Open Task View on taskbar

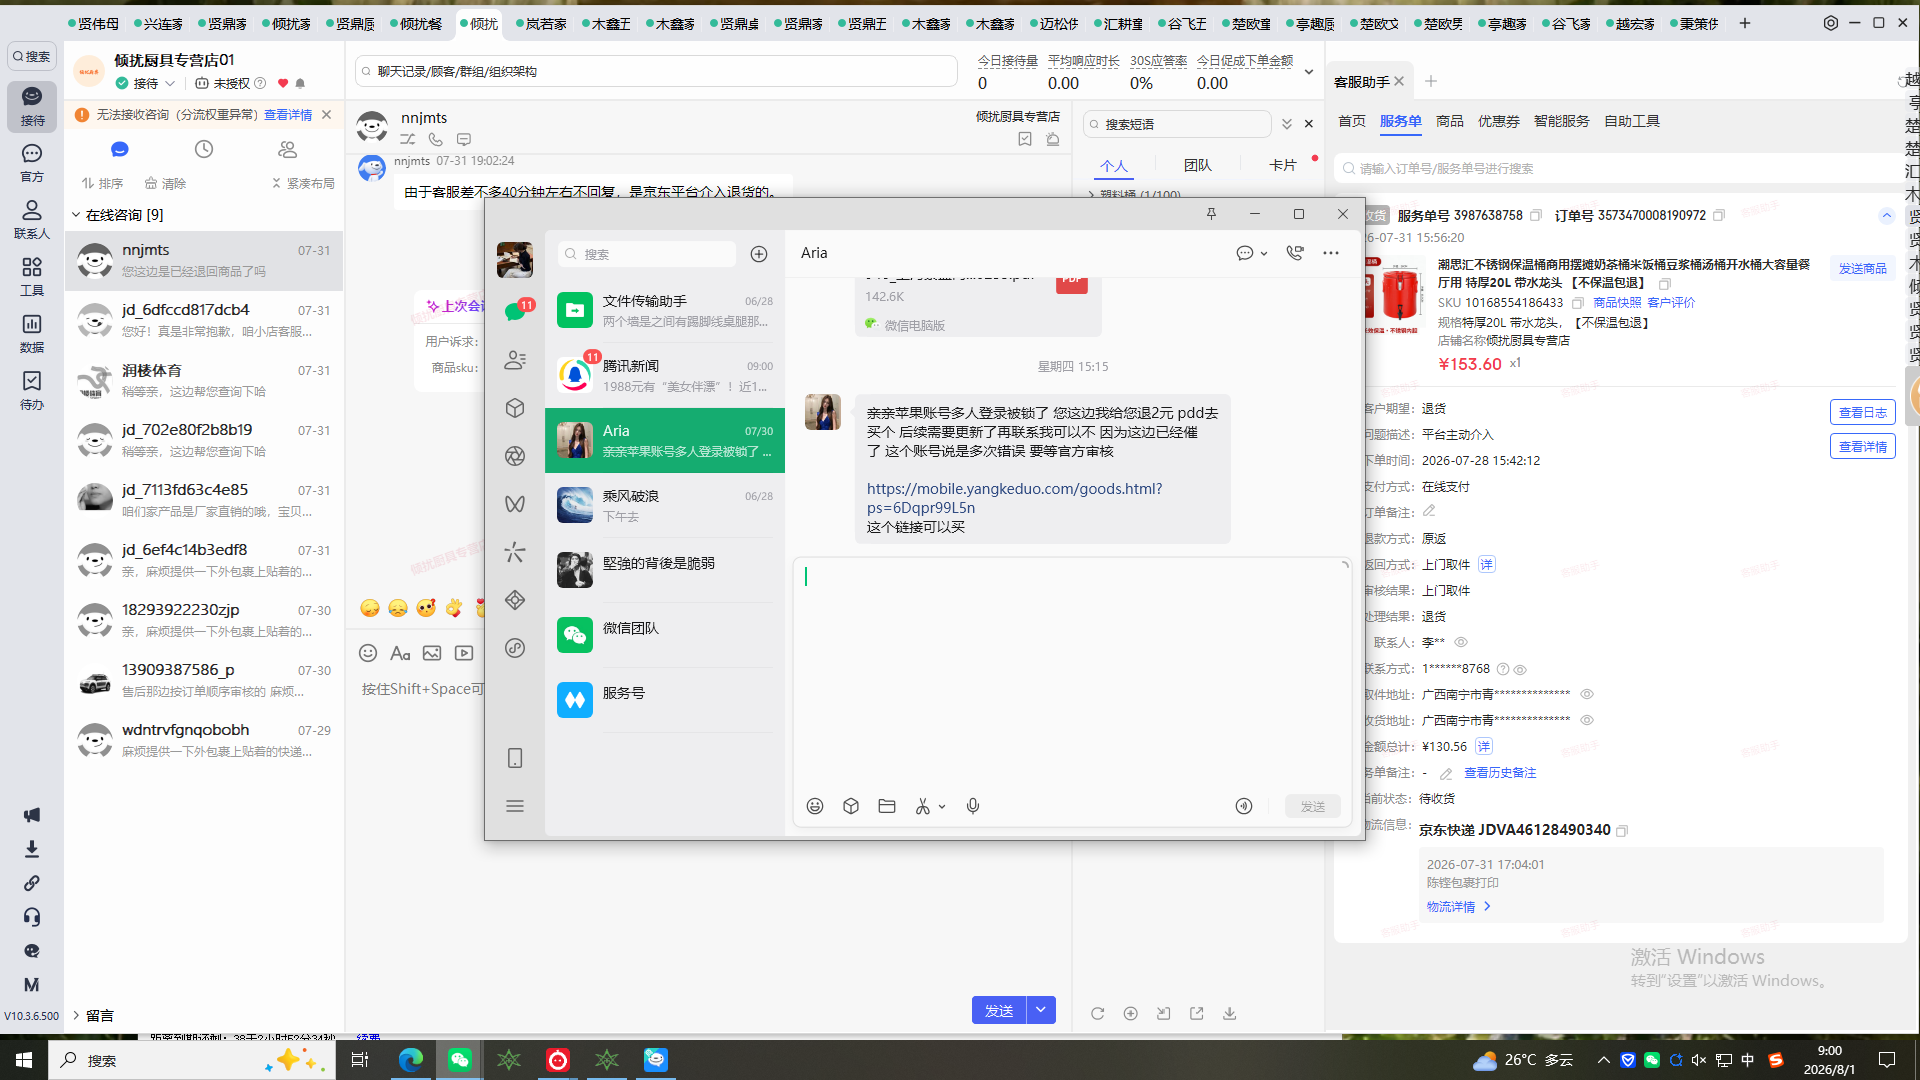pos(360,1060)
